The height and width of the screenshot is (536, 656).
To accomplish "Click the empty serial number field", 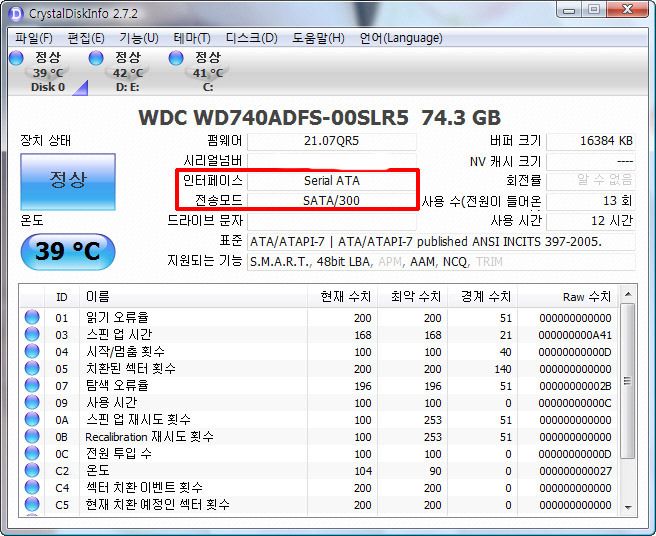I will coord(332,161).
